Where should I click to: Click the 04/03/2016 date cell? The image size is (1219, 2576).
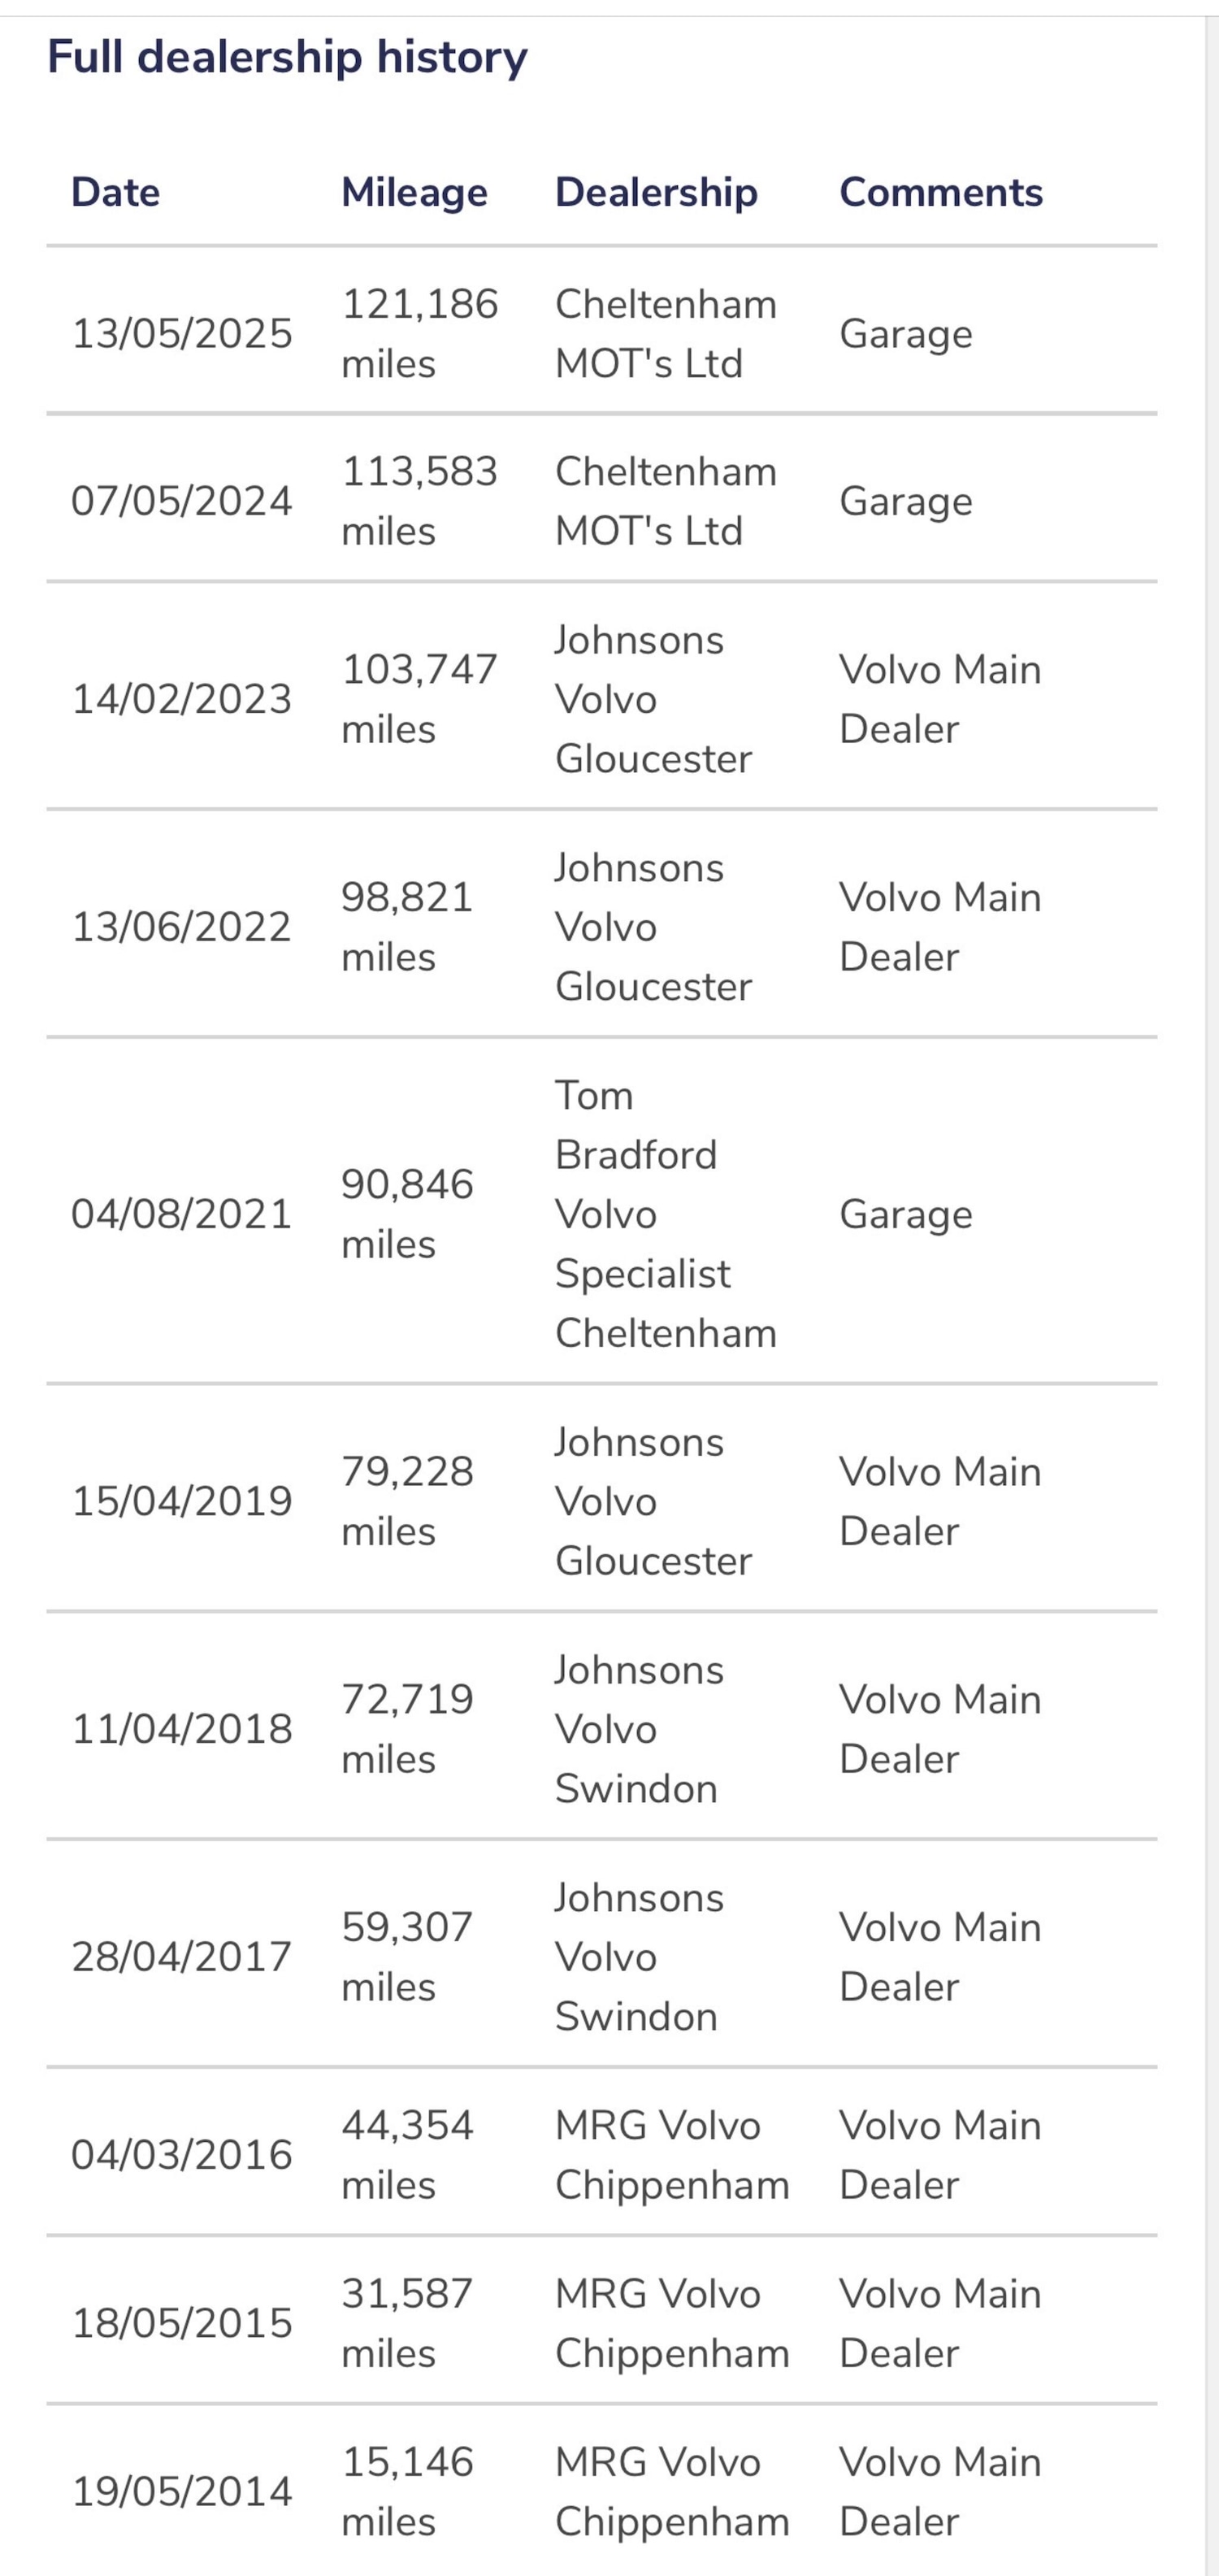181,2154
